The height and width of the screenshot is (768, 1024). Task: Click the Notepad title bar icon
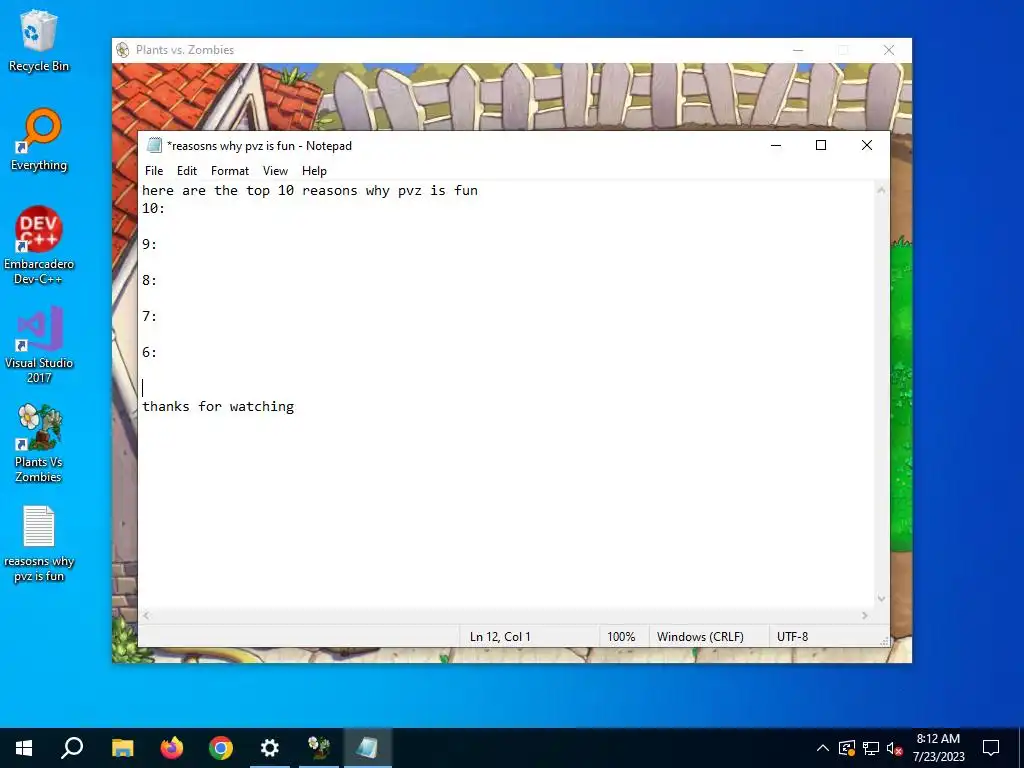(x=154, y=146)
